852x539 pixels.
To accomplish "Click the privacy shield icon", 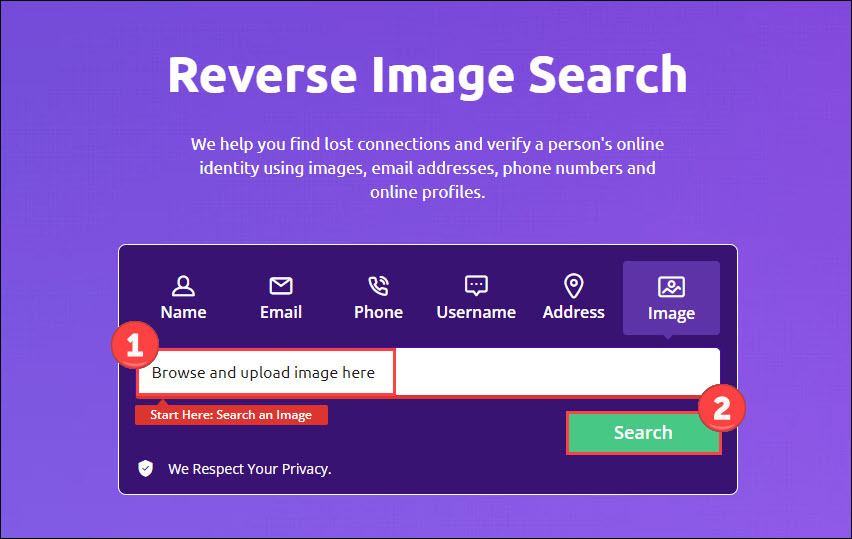I will pos(146,468).
